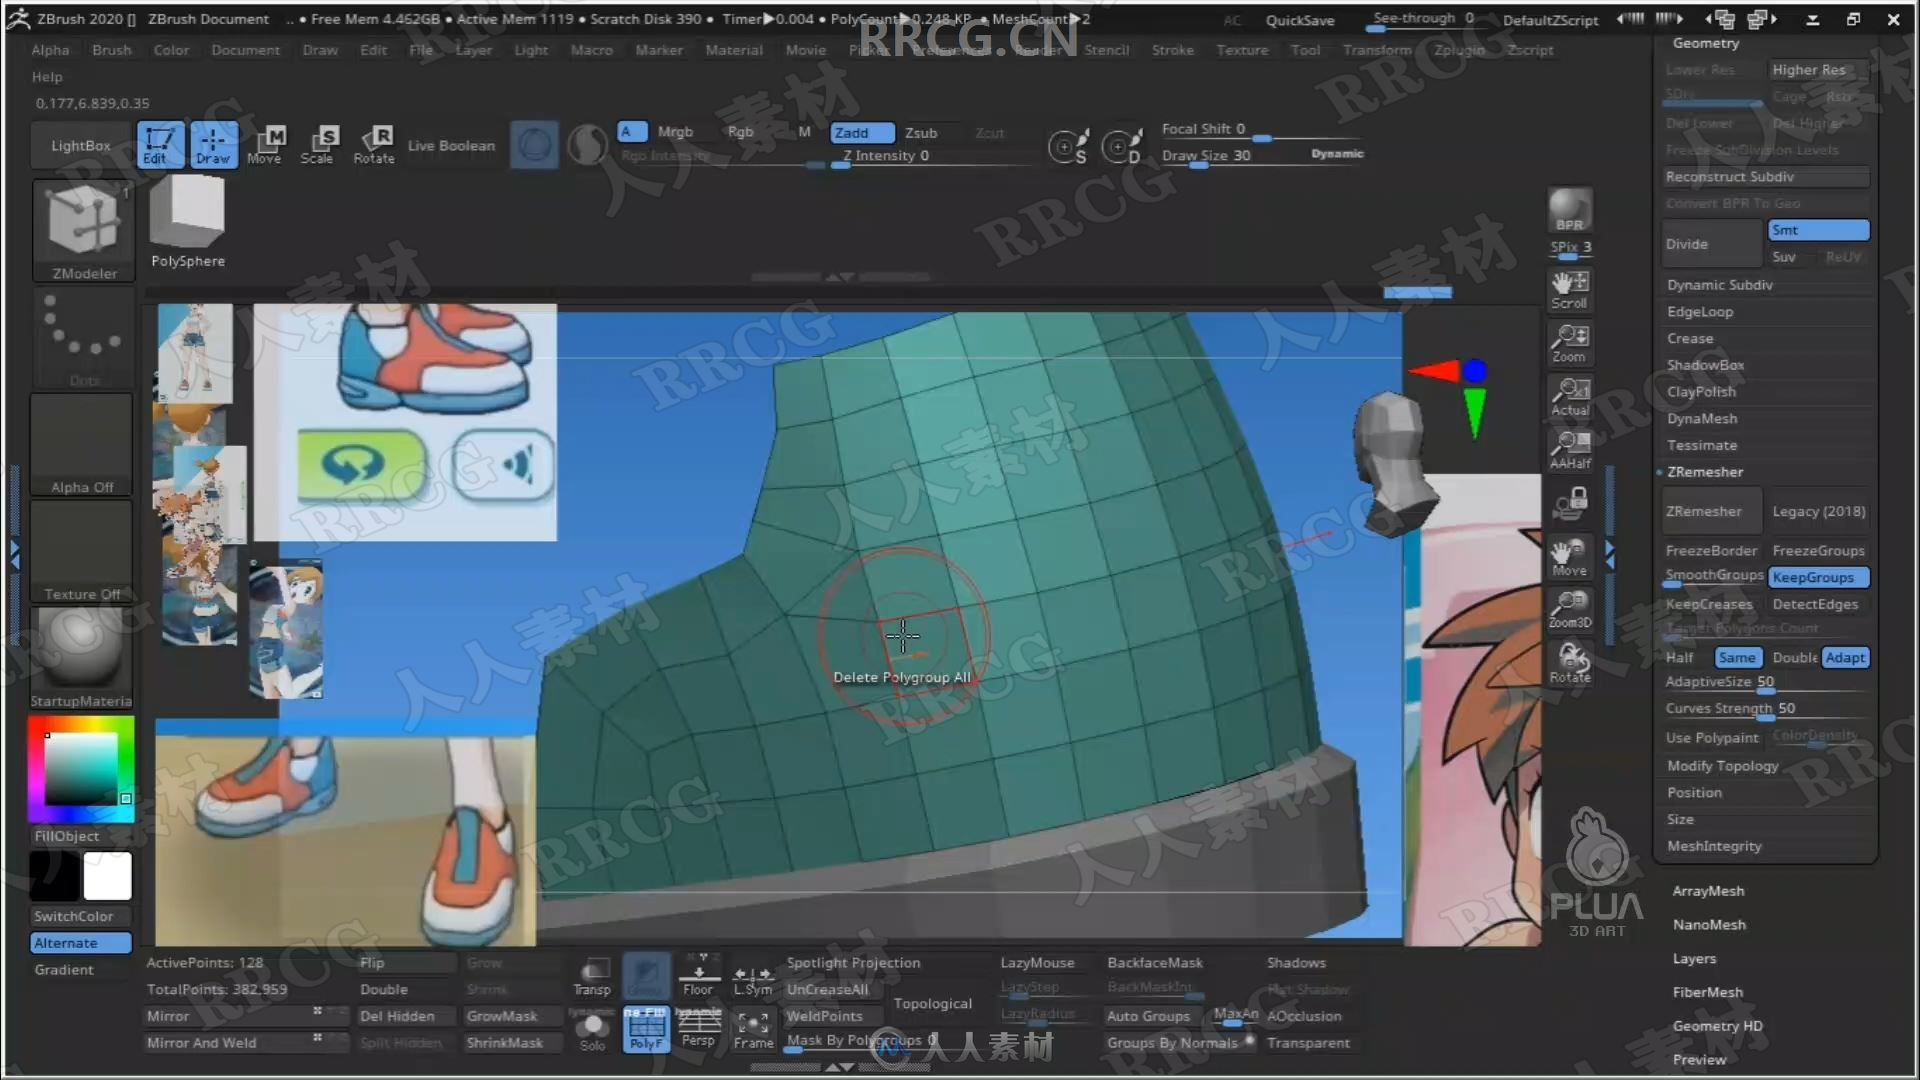This screenshot has width=1920, height=1080.
Task: Click the Texture menu item
Action: (1242, 49)
